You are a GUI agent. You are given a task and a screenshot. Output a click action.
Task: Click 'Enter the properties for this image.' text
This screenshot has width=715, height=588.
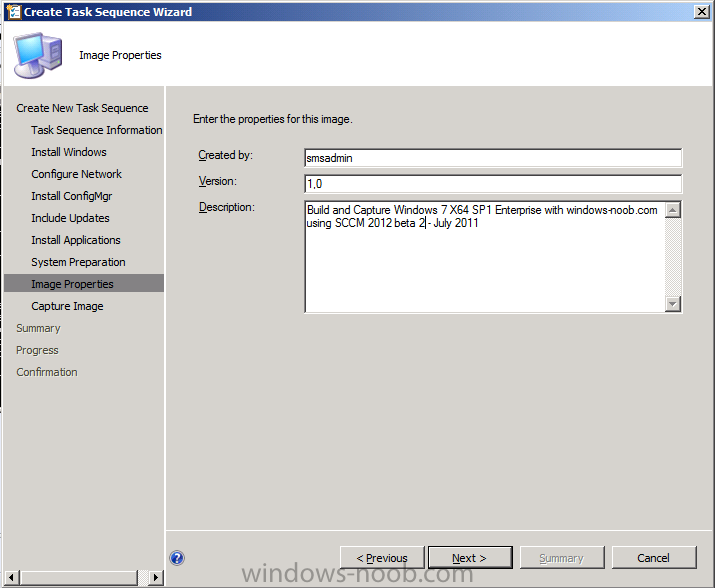click(x=273, y=119)
